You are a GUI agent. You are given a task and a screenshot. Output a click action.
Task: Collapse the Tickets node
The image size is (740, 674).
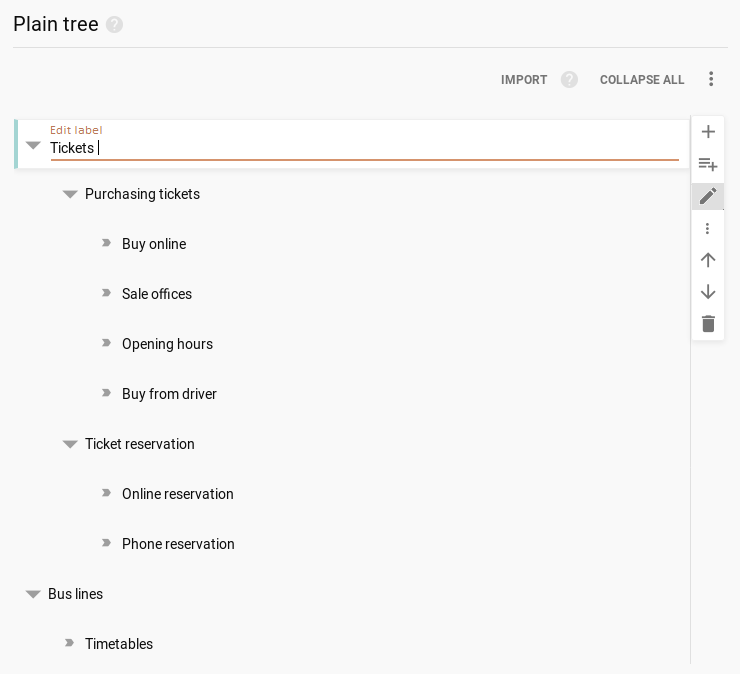click(x=33, y=145)
